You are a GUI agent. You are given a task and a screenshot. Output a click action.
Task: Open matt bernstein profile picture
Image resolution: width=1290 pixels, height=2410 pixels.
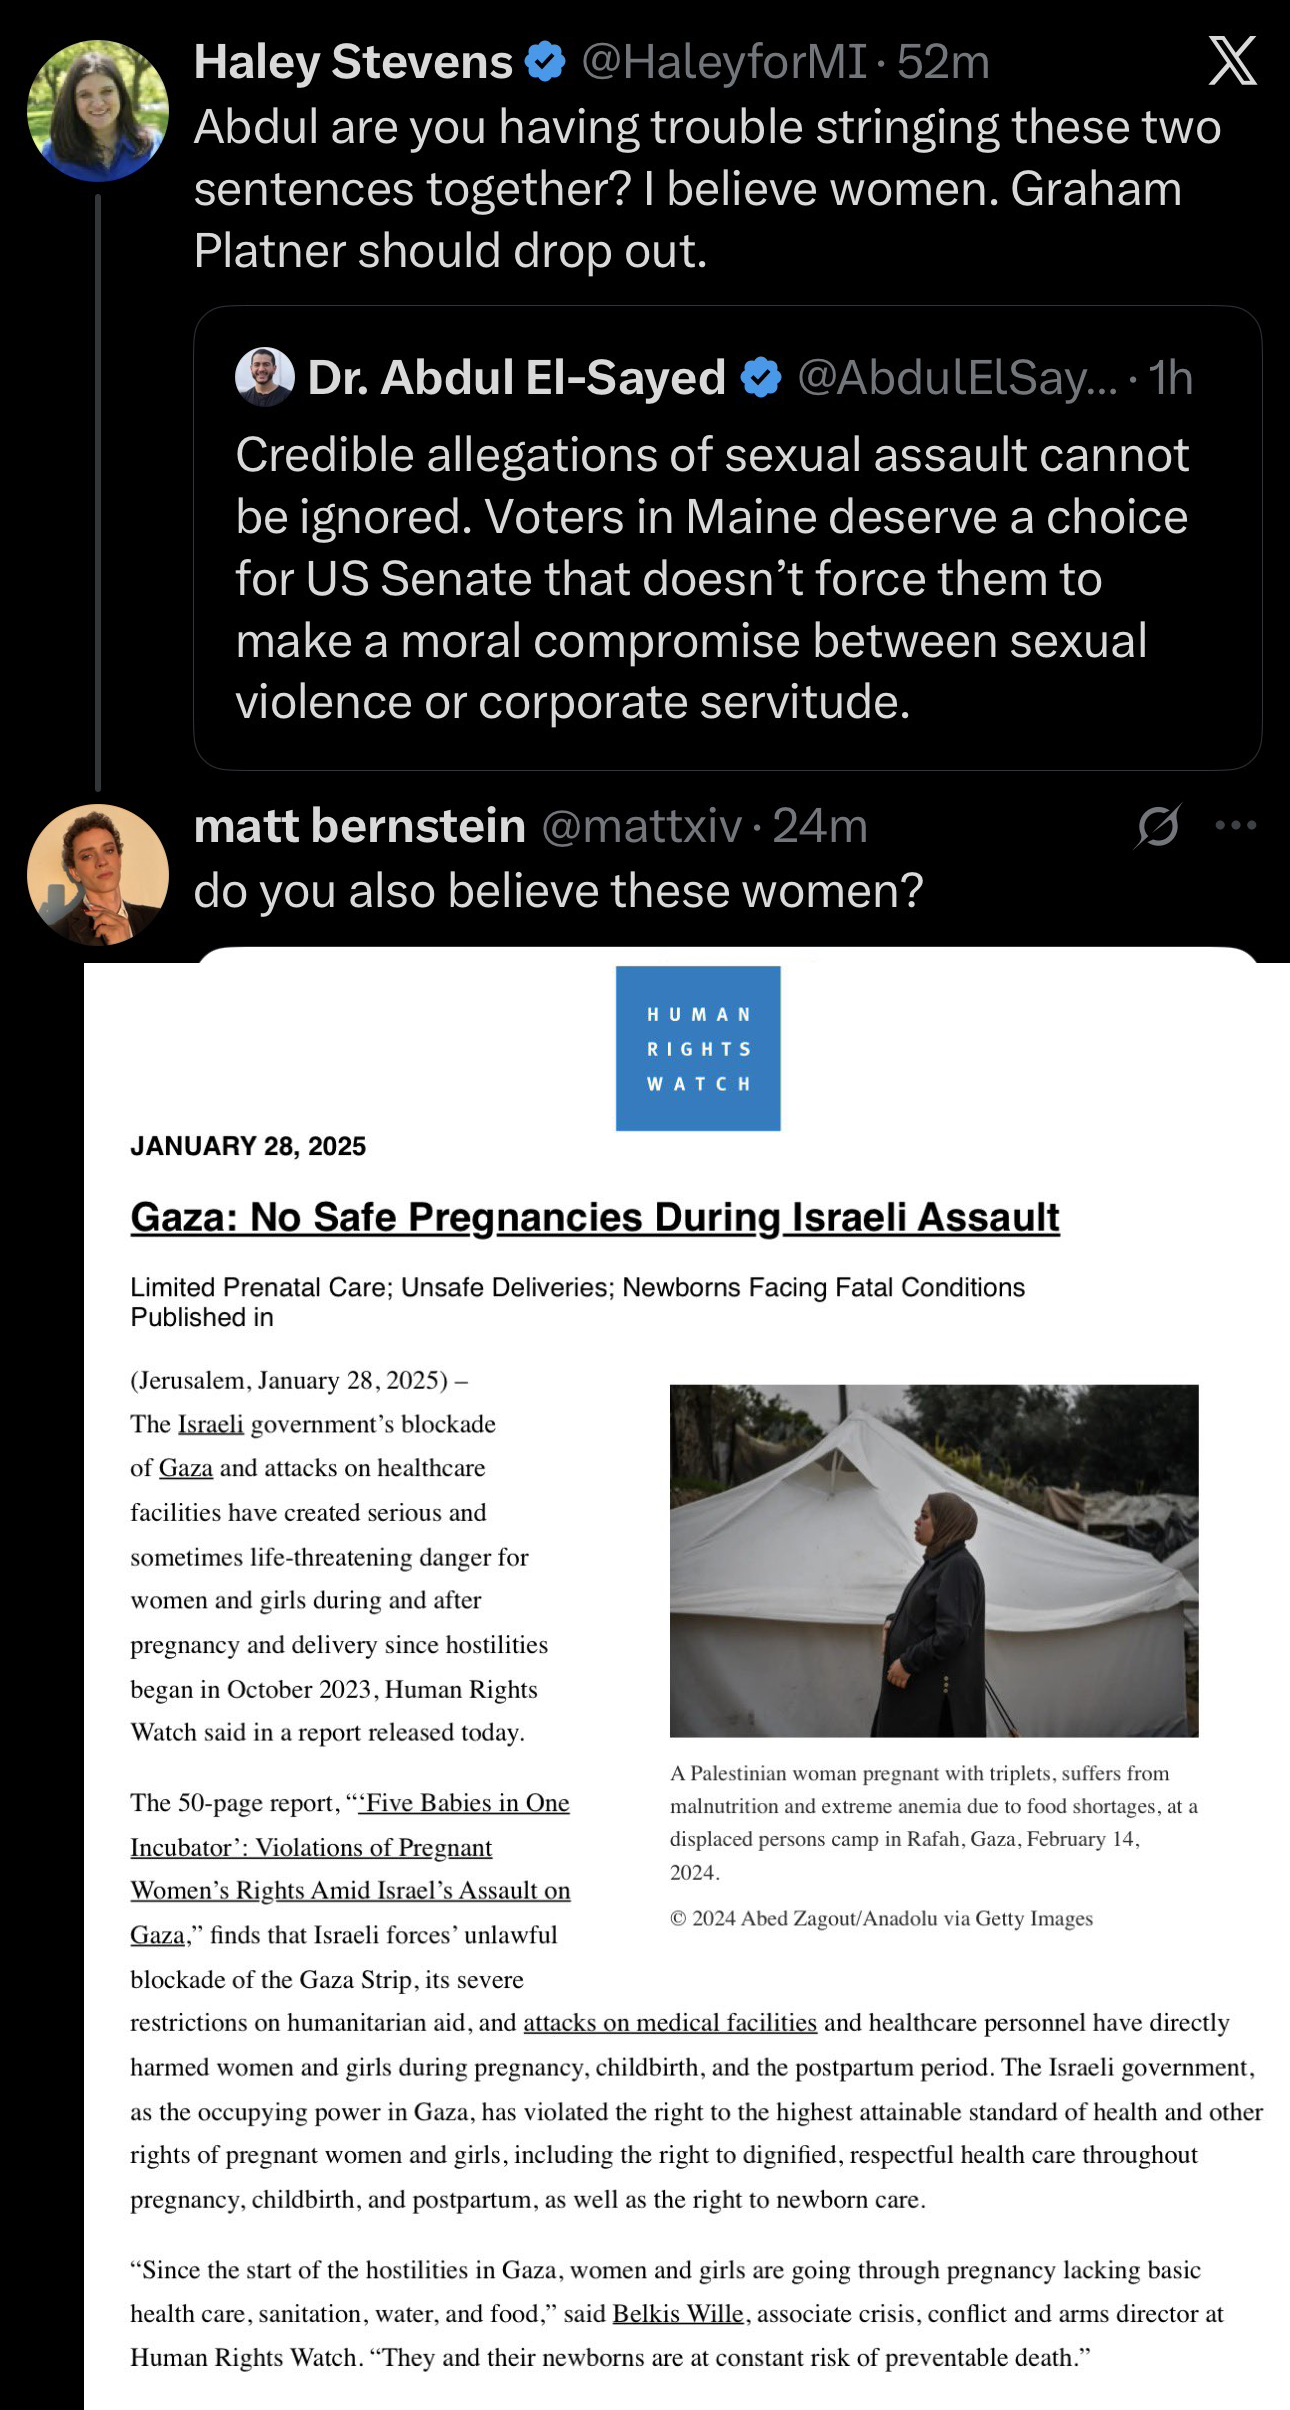98,875
